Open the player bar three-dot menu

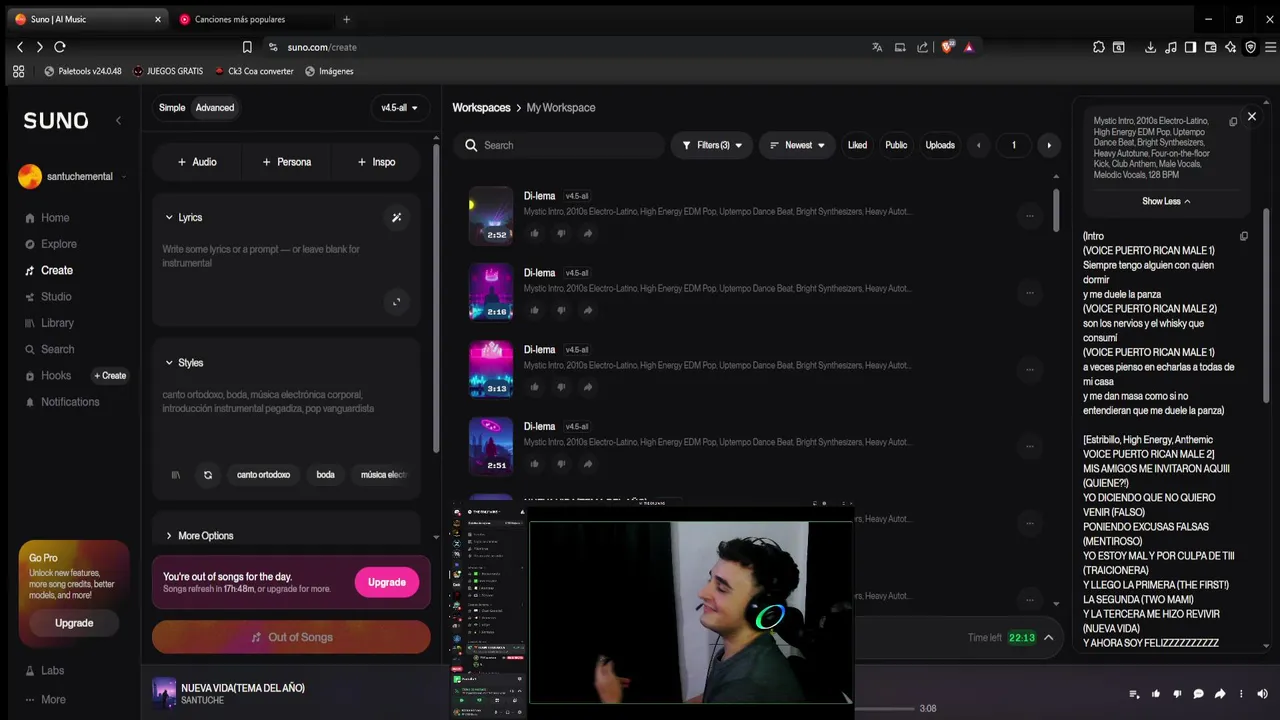tap(1242, 694)
